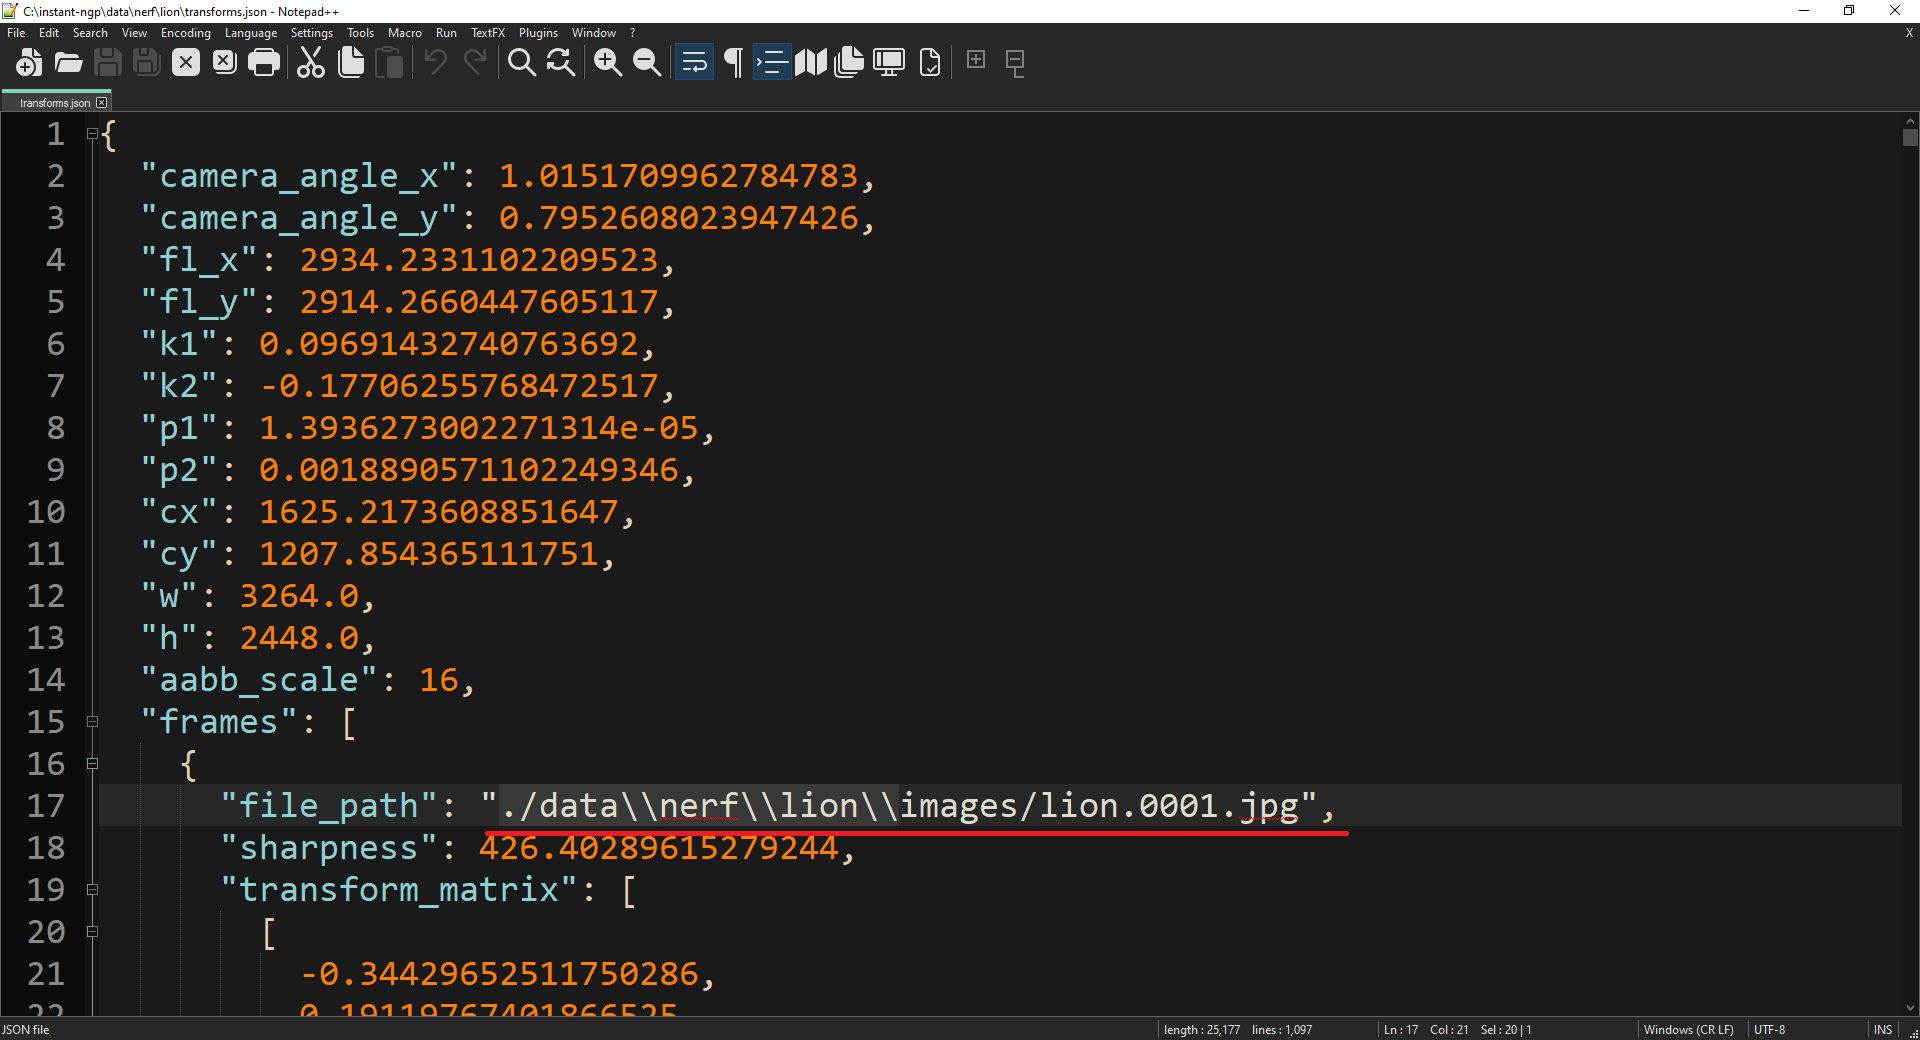Viewport: 1920px width, 1040px height.
Task: Open the Document List icon
Action: pyautogui.click(x=850, y=62)
